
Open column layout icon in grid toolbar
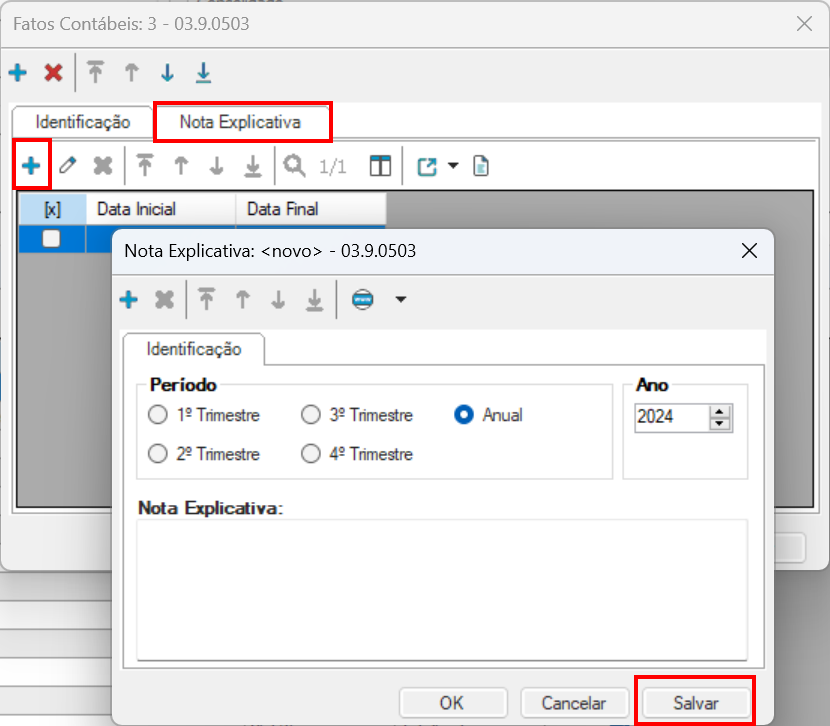pos(380,166)
